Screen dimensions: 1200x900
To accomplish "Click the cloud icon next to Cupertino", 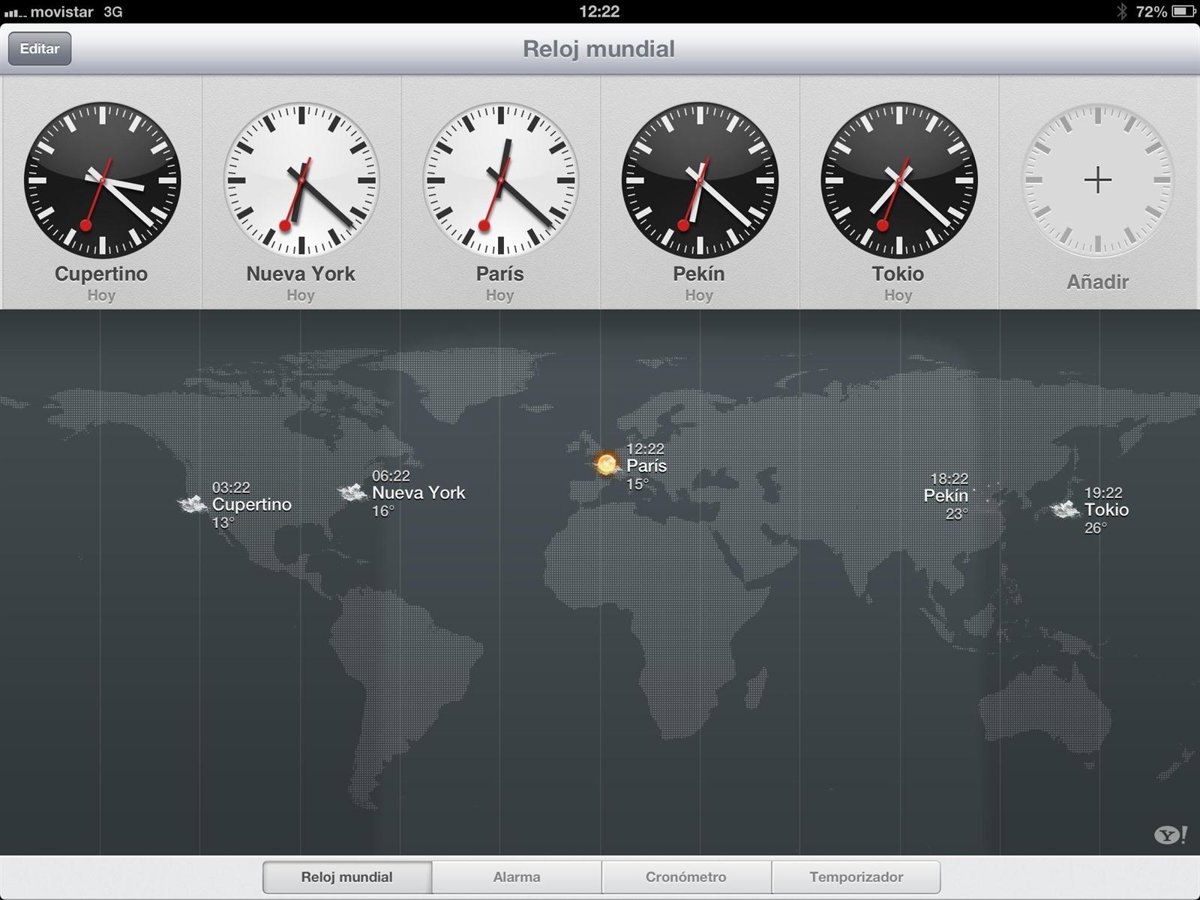I will [x=192, y=504].
